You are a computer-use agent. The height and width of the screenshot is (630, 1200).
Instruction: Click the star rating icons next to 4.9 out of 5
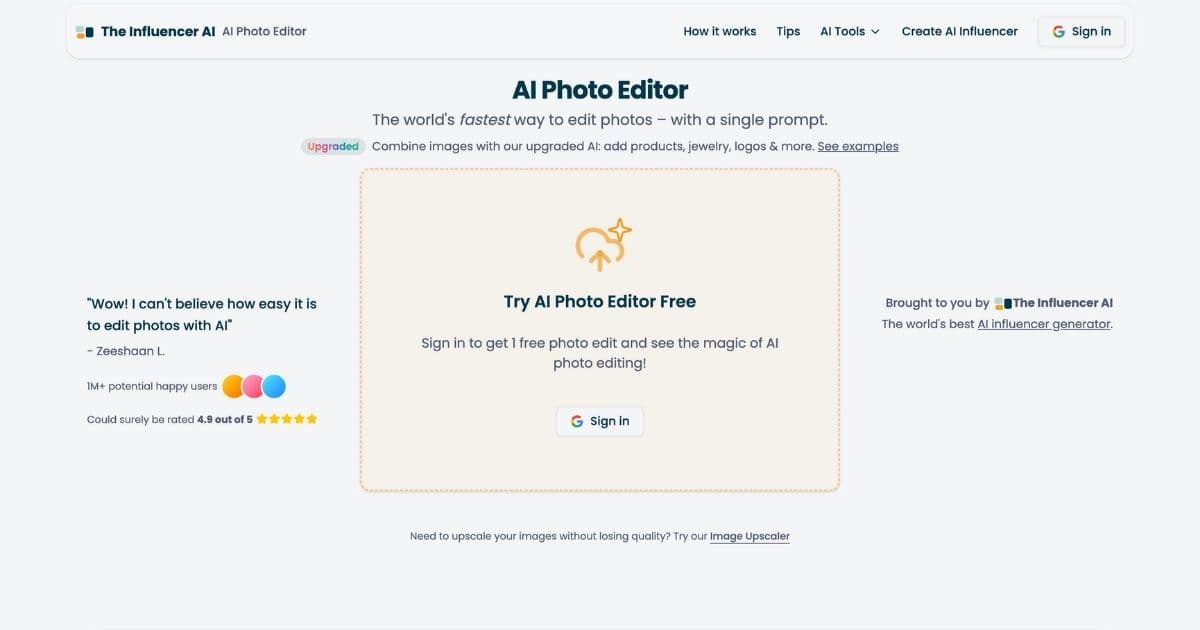[285, 419]
